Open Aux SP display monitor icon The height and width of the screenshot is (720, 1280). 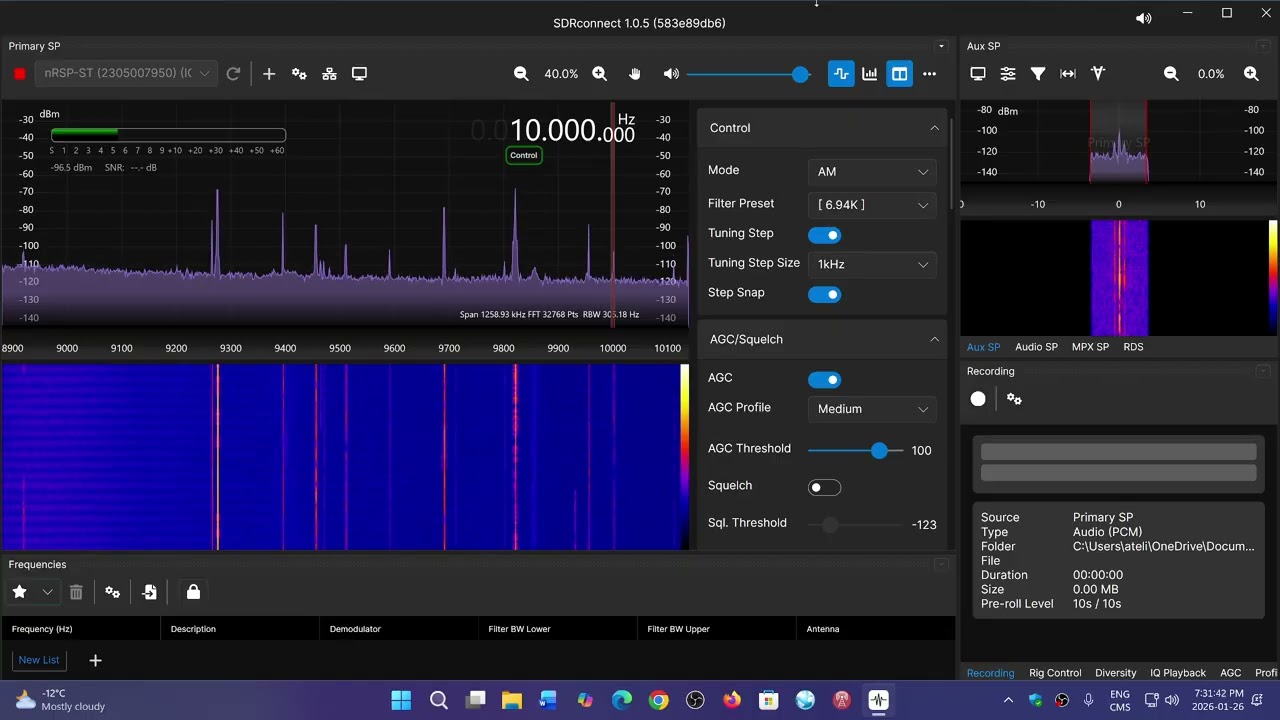click(x=978, y=74)
